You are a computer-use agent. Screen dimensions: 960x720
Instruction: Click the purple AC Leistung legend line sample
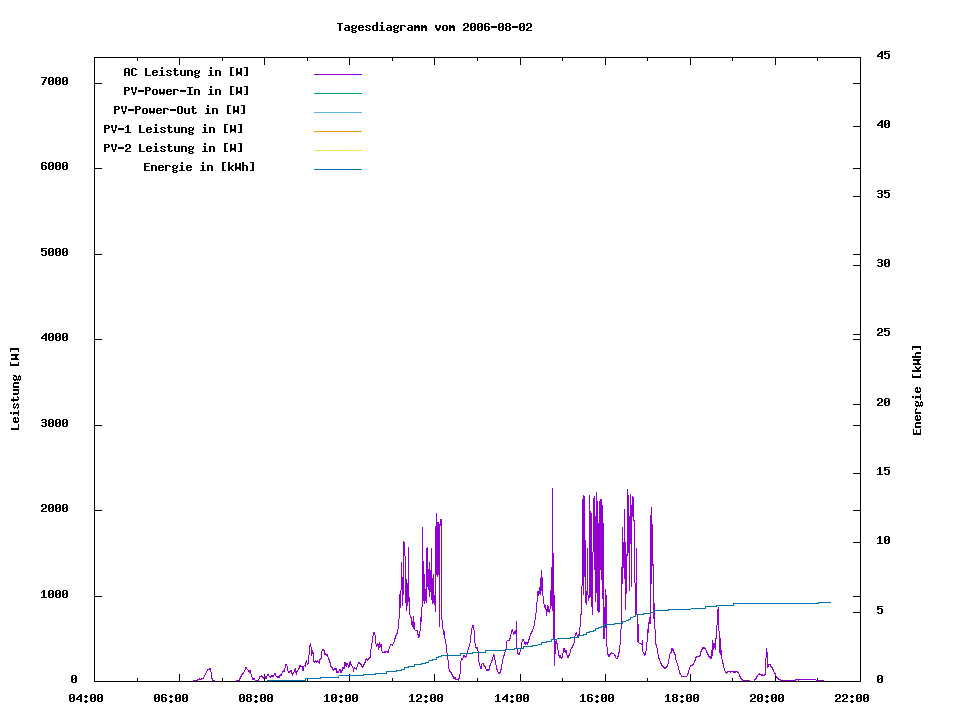coord(337,74)
